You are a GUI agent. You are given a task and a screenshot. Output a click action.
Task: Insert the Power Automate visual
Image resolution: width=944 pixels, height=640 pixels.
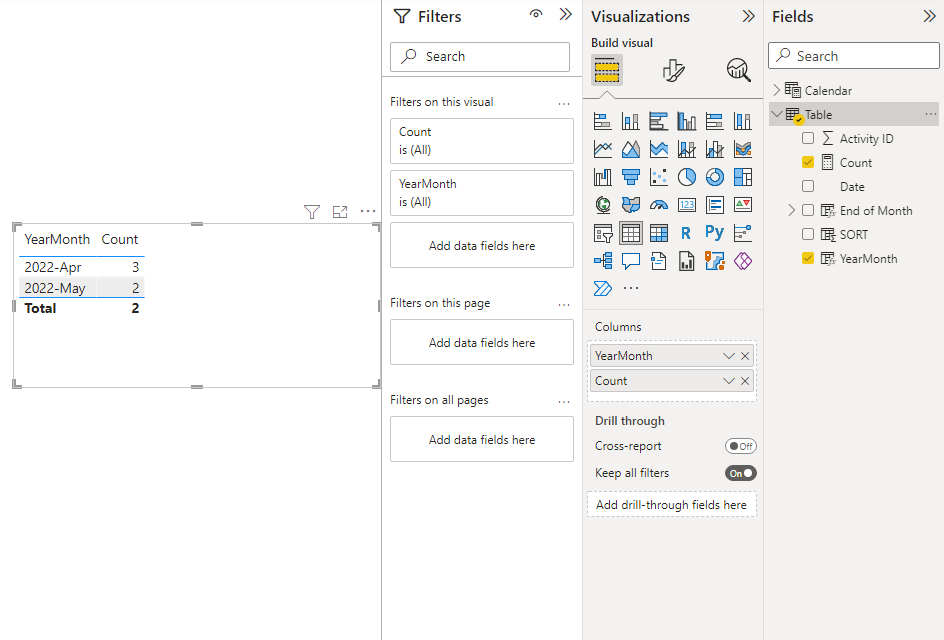pos(603,288)
